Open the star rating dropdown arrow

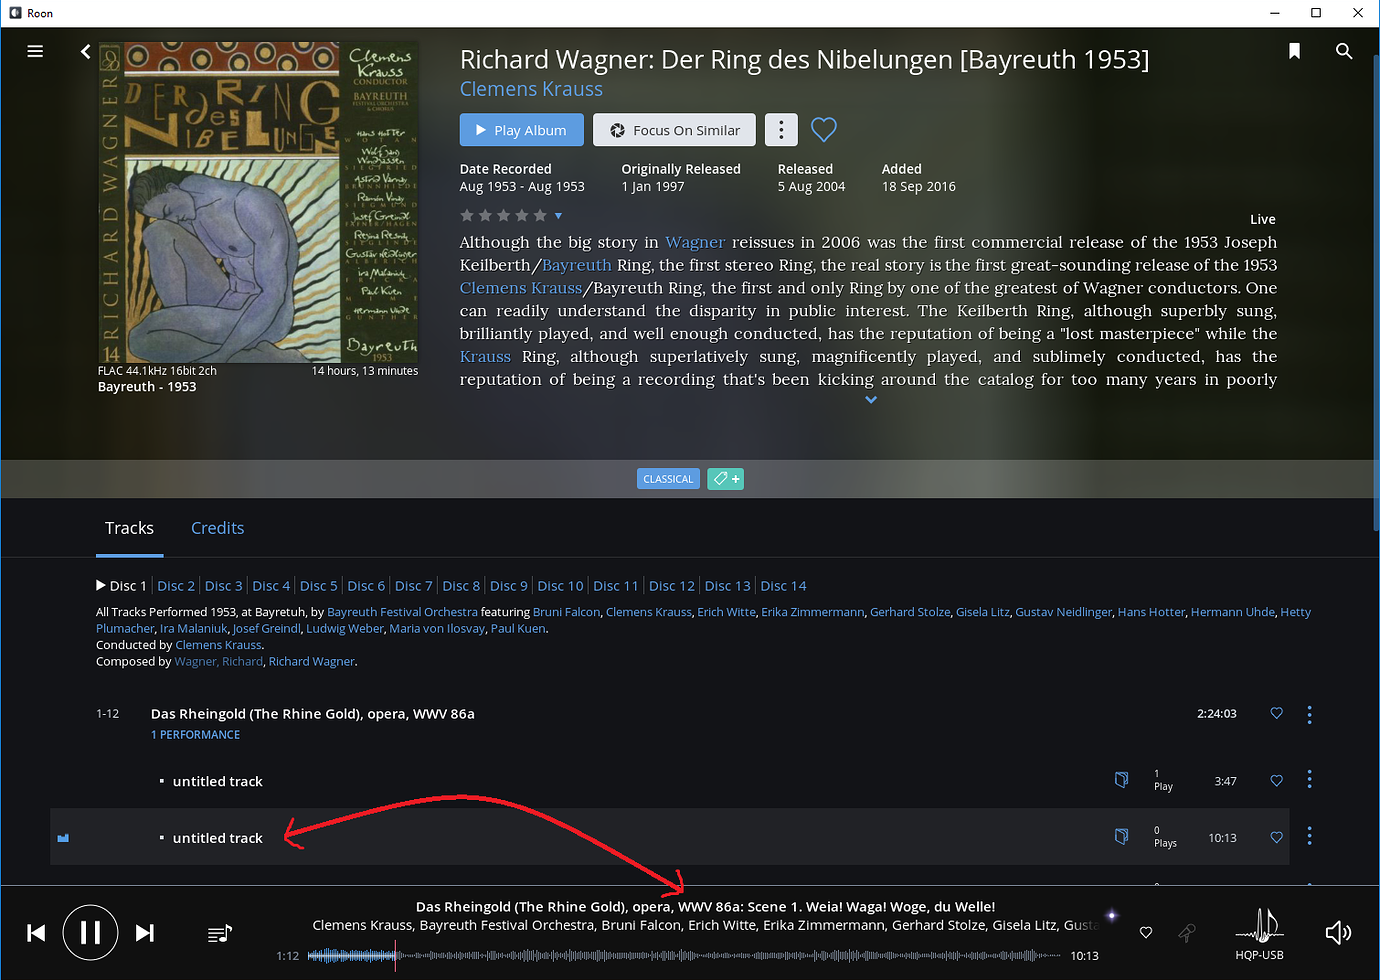(x=558, y=216)
